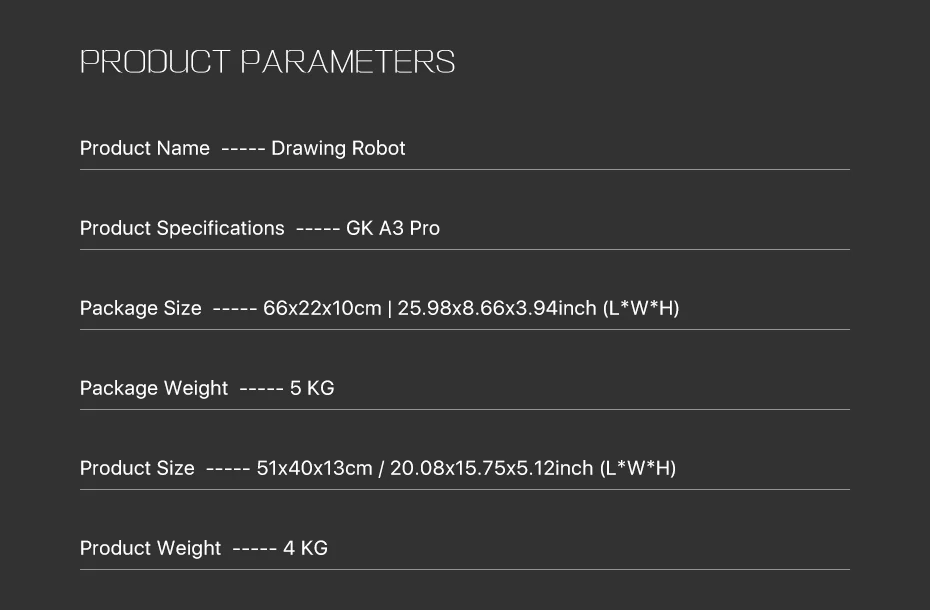This screenshot has height=610, width=930.
Task: Click the dashes after Product Weight
Action: coord(255,548)
